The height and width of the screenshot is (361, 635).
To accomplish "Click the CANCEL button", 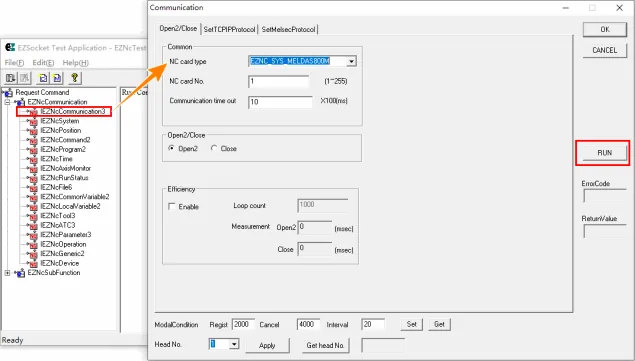I will (605, 50).
